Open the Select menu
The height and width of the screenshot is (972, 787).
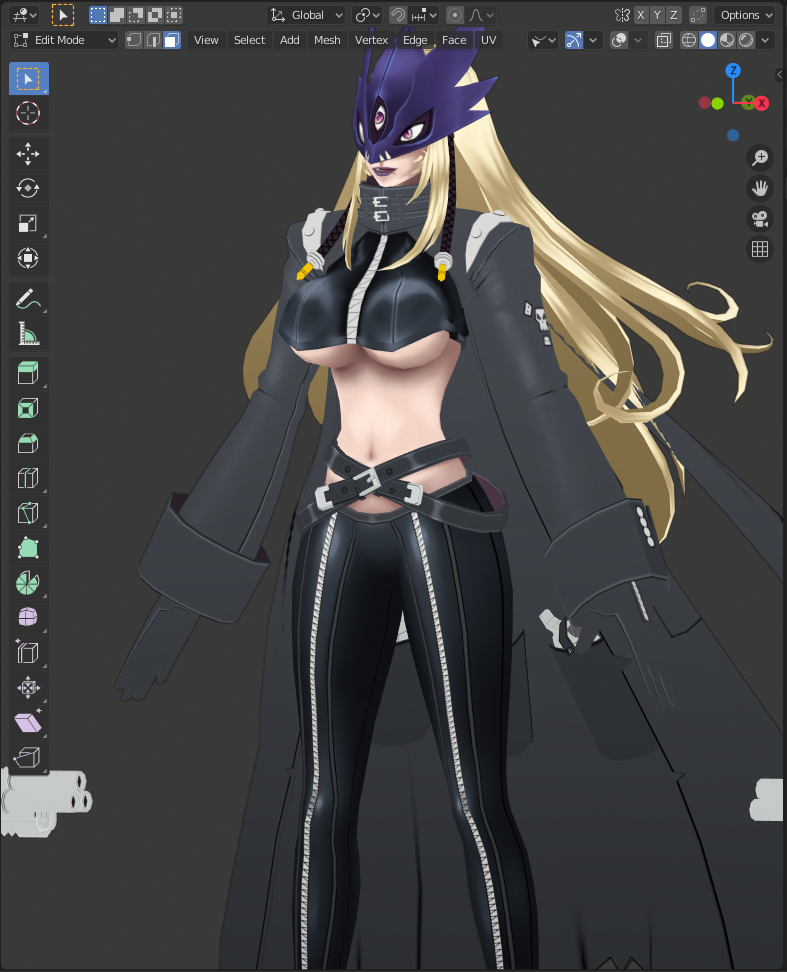click(249, 40)
